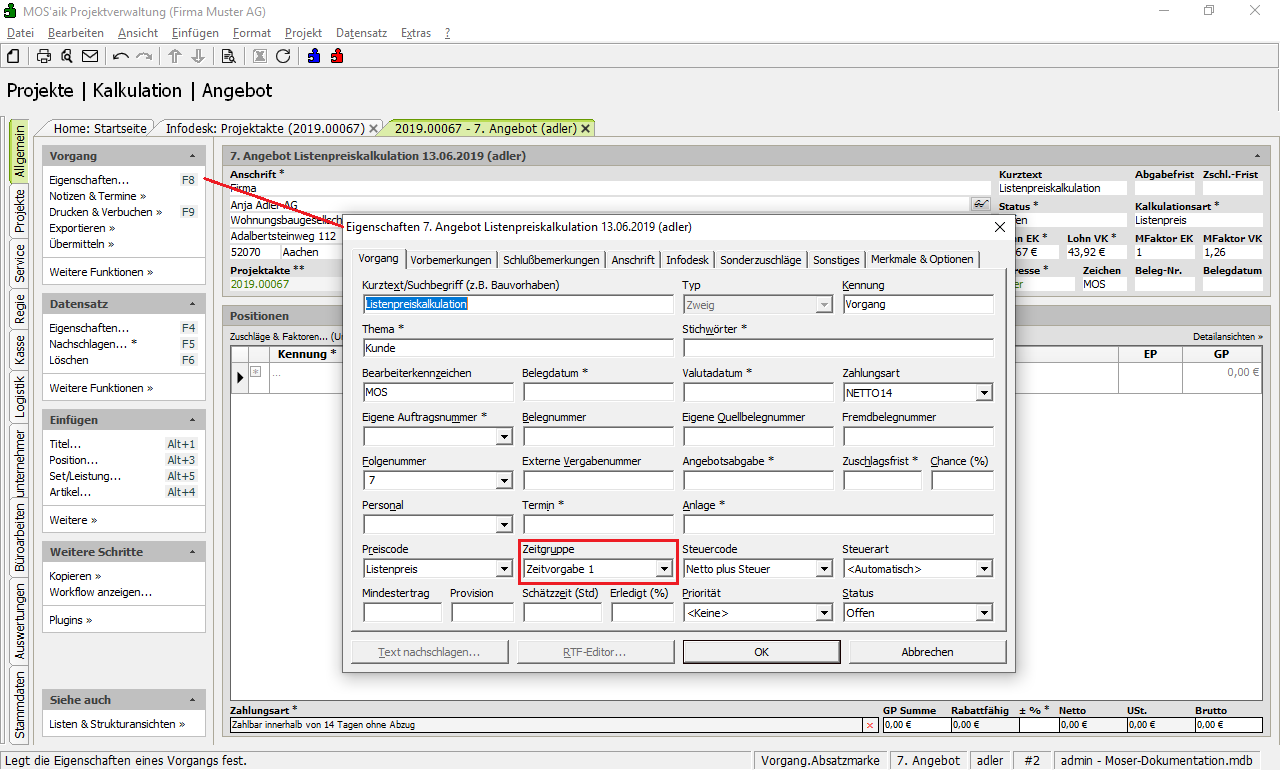Viewport: 1280px width, 770px height.
Task: Click the blue puzzle piece icon
Action: 314,56
